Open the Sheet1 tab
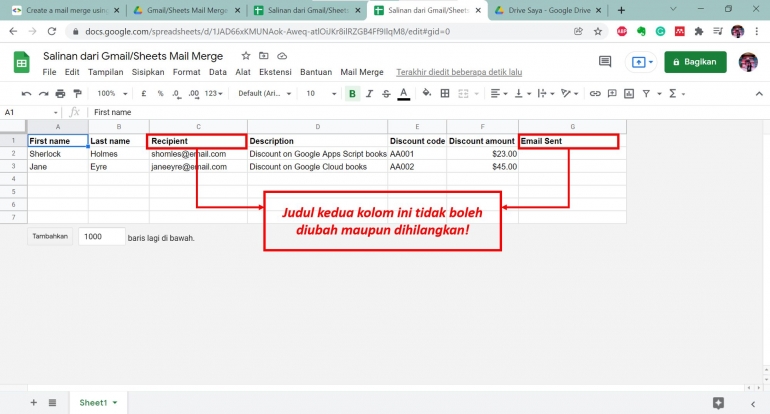This screenshot has height=414, width=770. (98, 403)
